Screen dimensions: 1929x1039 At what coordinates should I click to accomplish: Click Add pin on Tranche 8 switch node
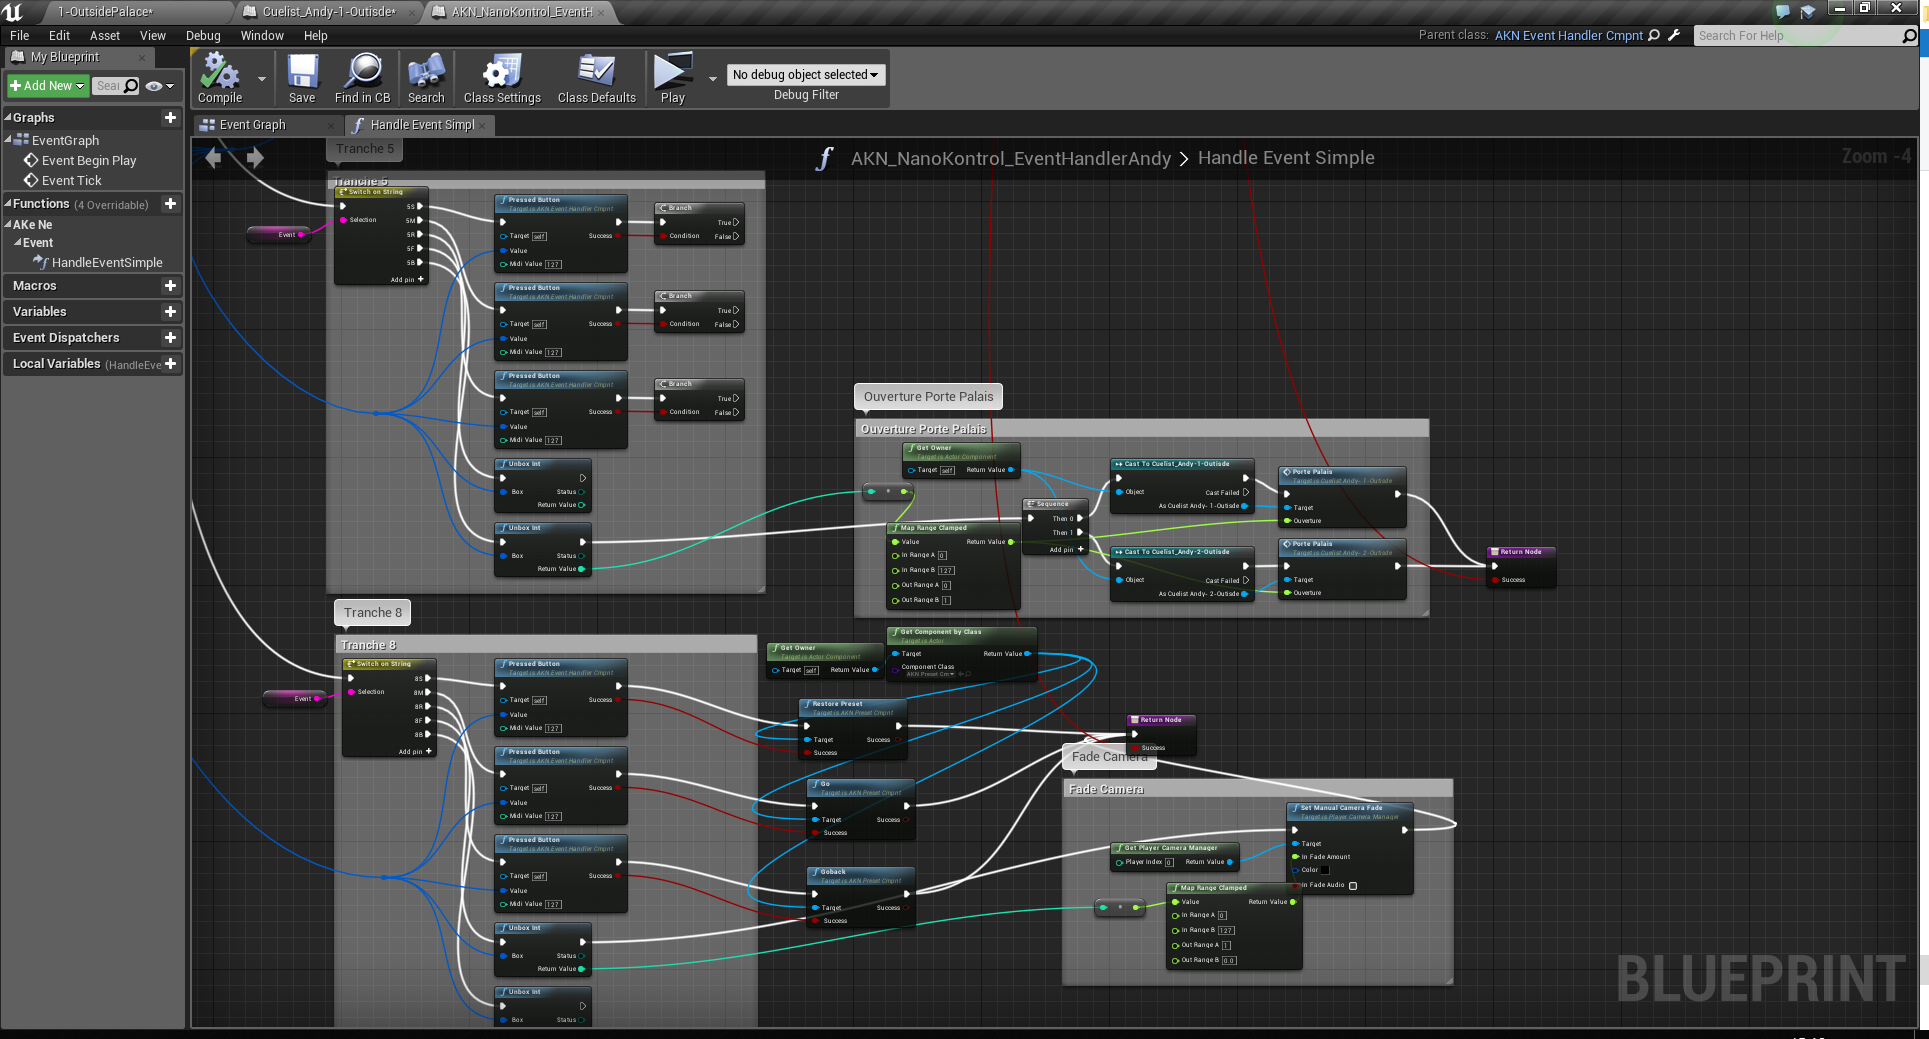(415, 751)
